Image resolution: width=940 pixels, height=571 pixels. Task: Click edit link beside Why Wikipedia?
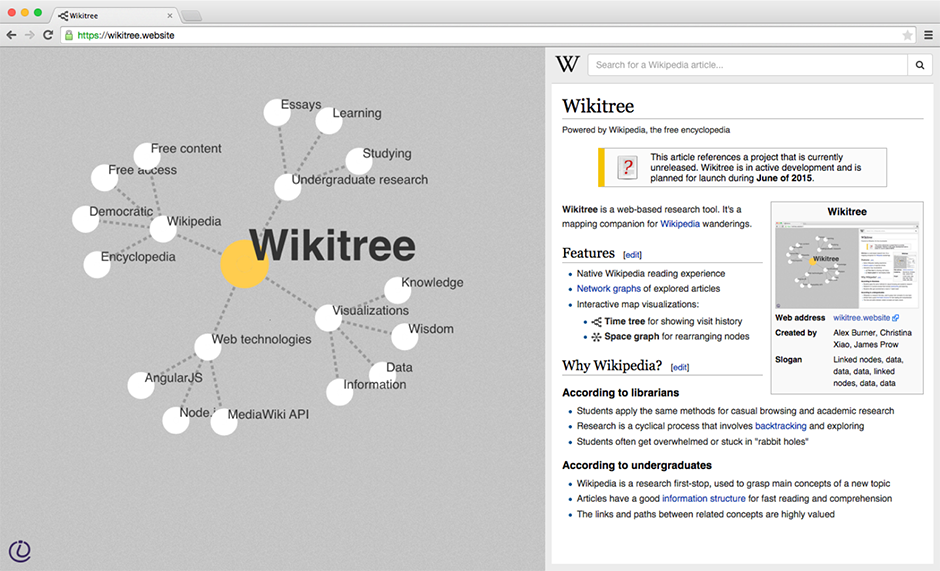click(680, 368)
